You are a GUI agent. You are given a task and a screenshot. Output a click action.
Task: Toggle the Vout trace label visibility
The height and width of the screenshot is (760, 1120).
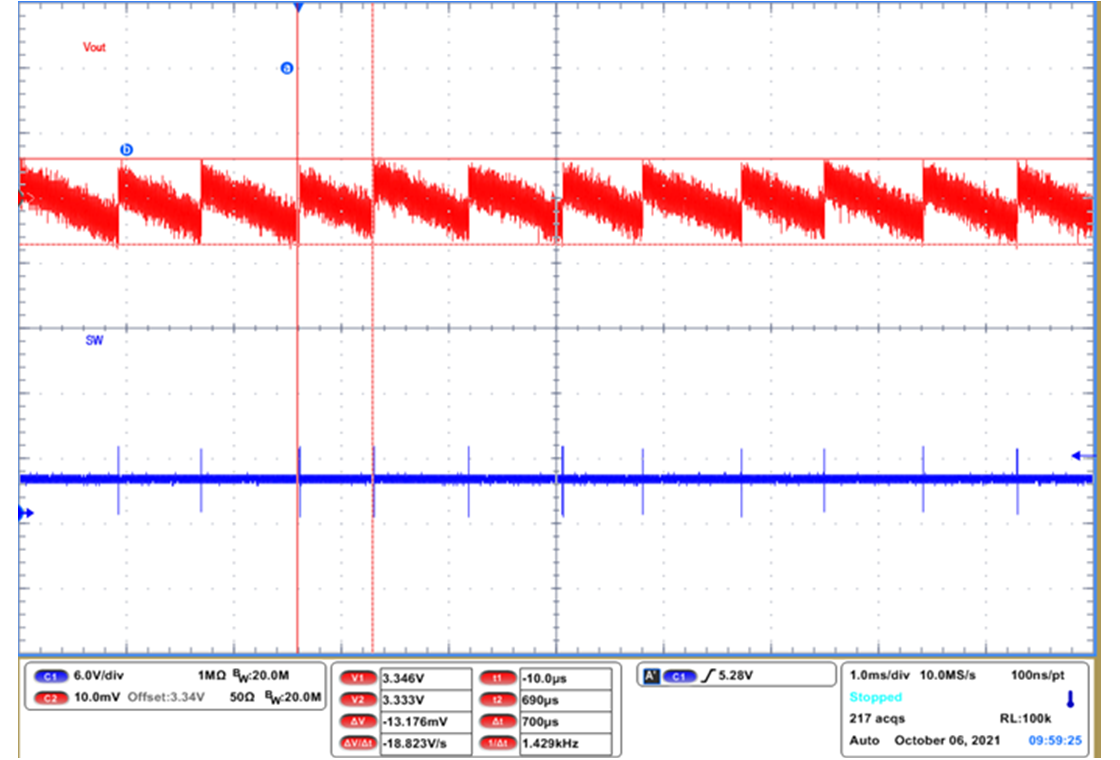(x=94, y=46)
